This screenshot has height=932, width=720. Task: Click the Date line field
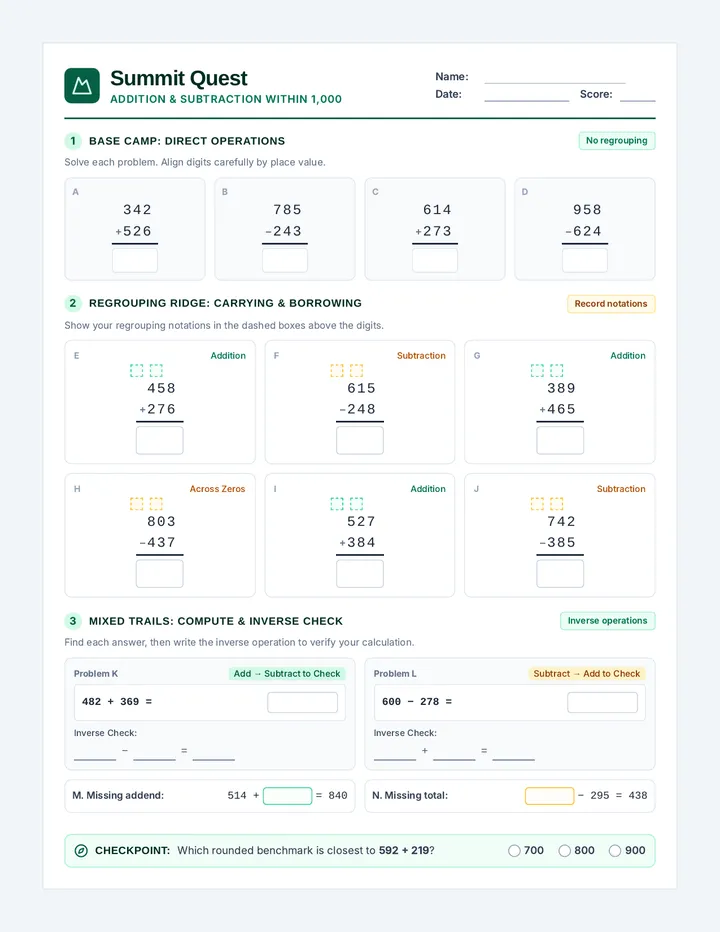[x=527, y=95]
